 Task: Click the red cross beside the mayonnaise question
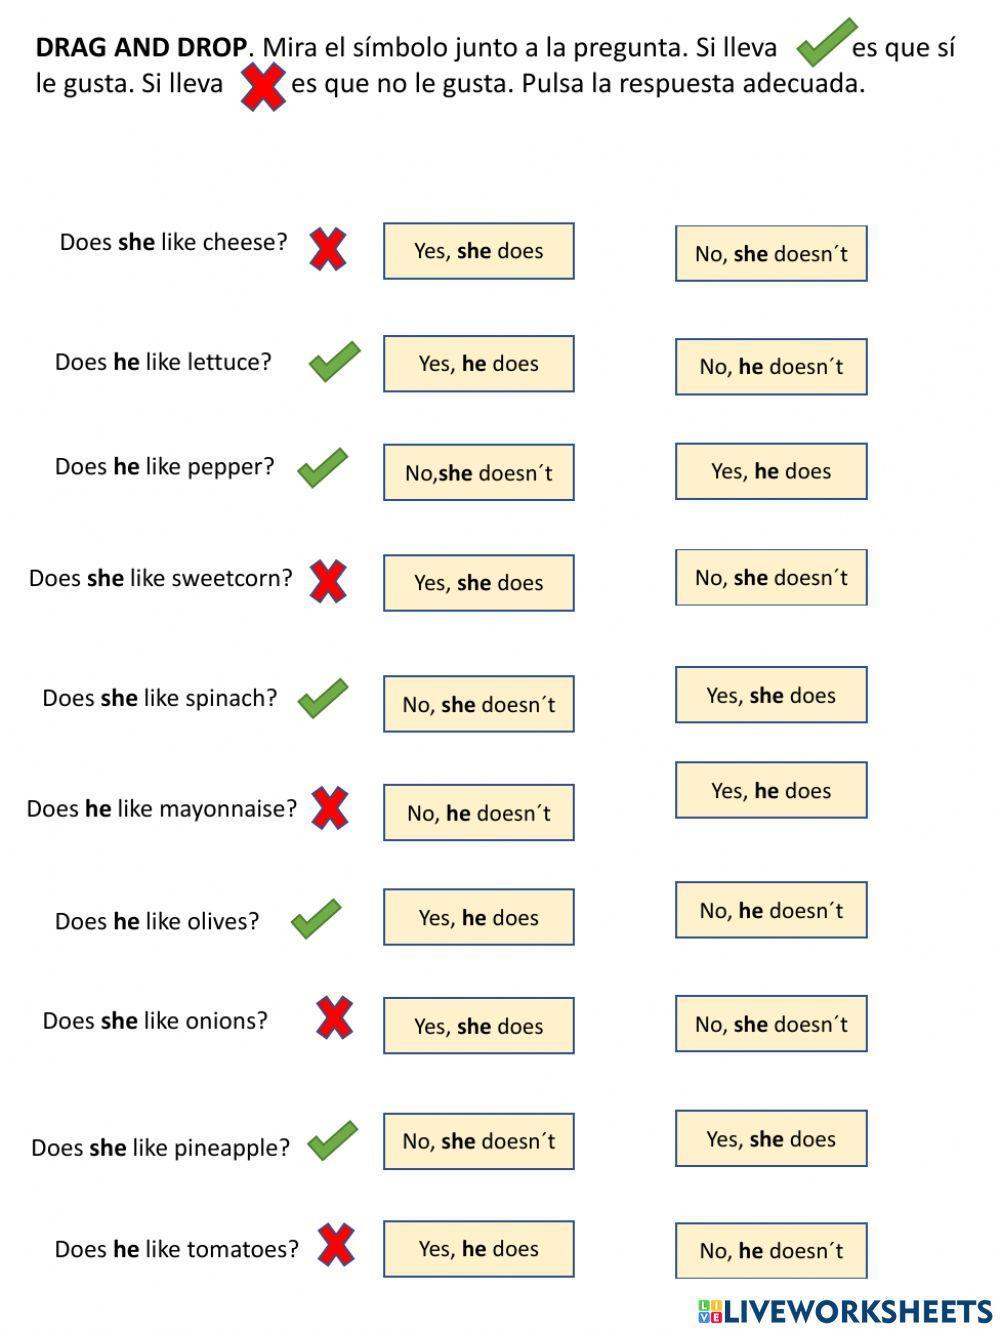[329, 808]
